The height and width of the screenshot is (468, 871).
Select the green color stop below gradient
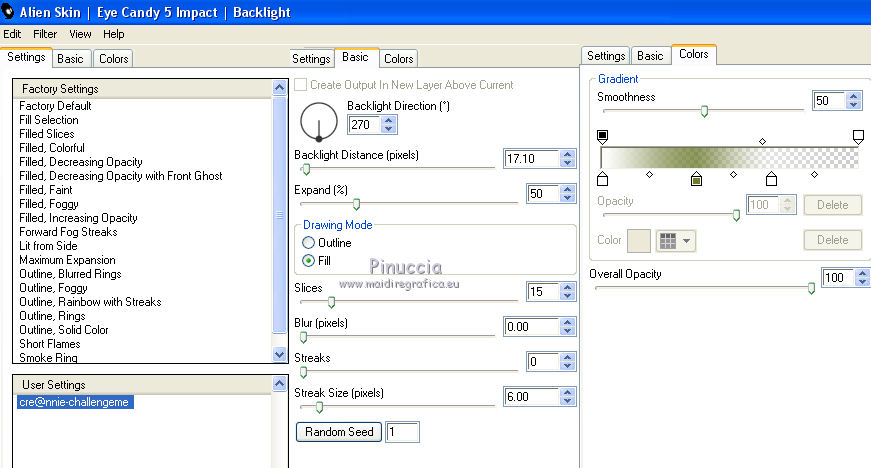696,179
